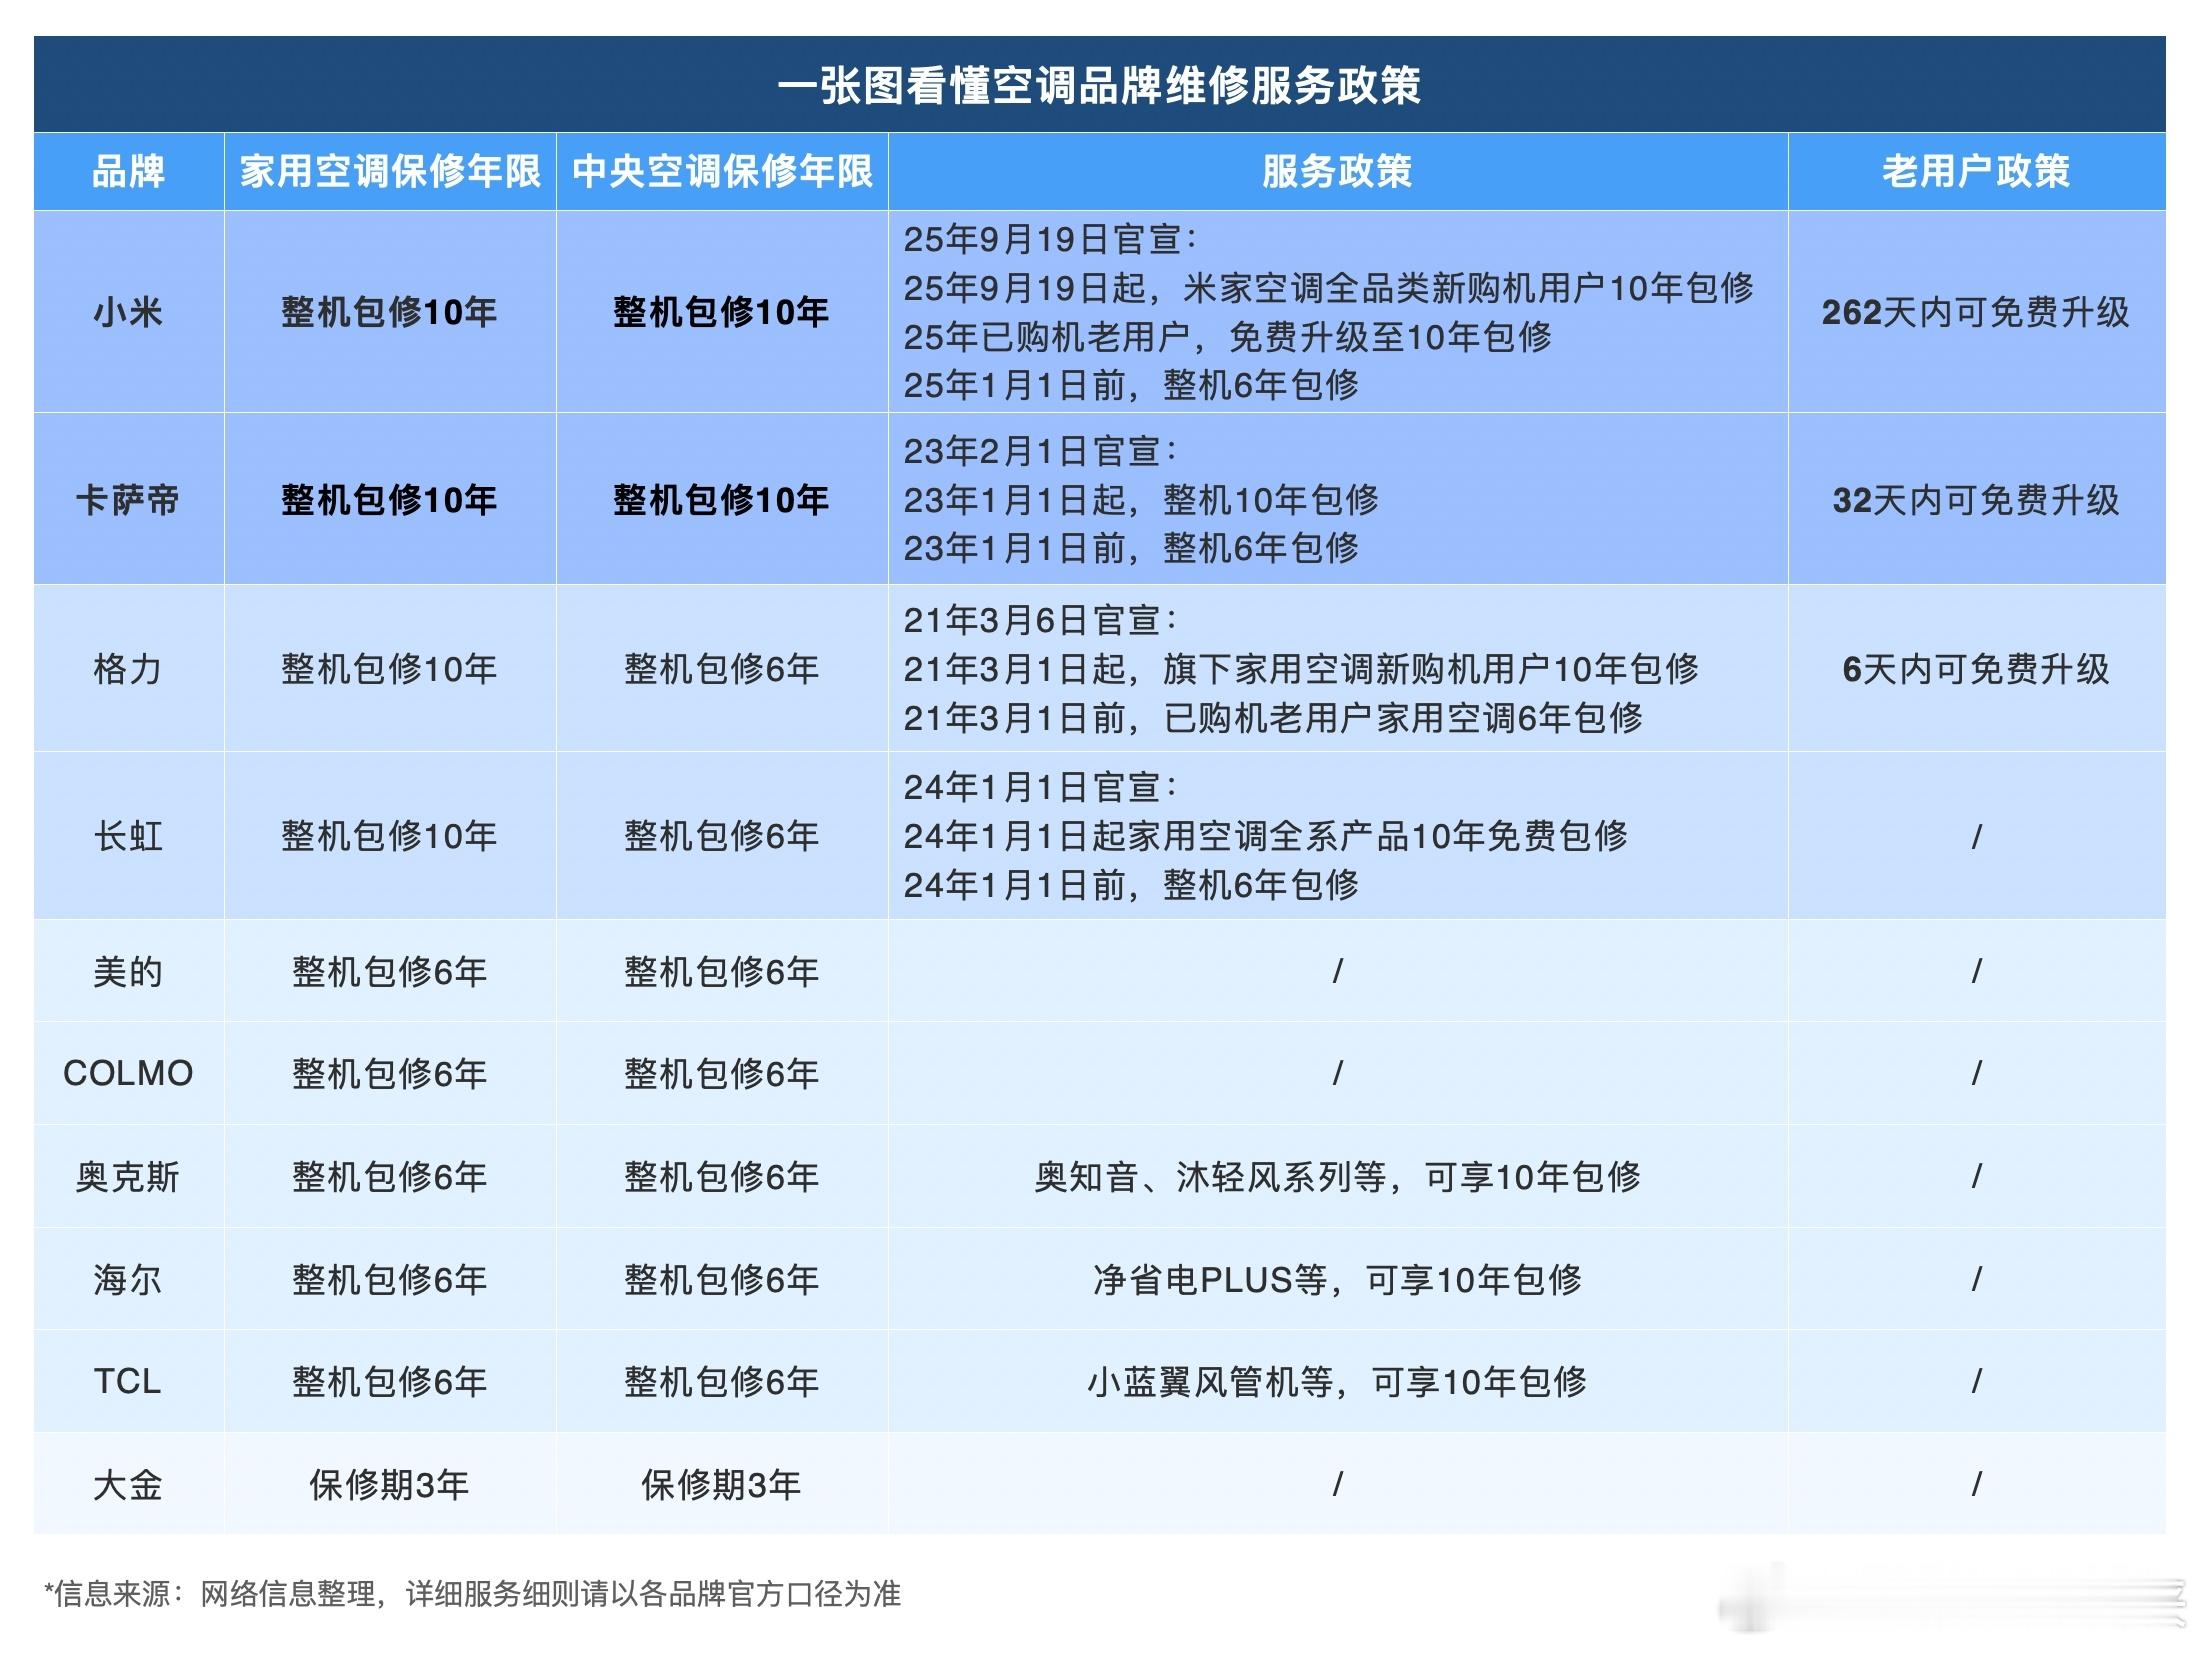Click 小蓝翼风管机等，可享10年包修
The height and width of the screenshot is (1654, 2204).
pos(1337,1381)
